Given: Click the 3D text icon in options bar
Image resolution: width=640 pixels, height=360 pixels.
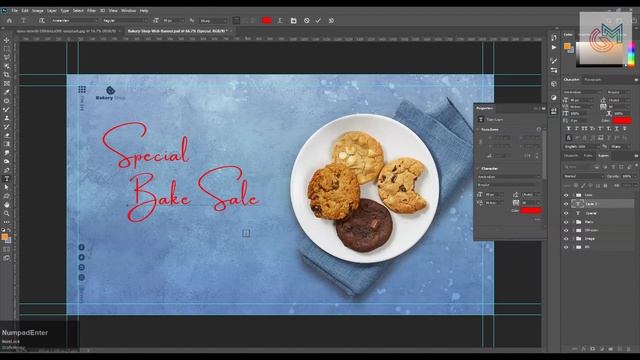Looking at the screenshot, I should pos(331,20).
